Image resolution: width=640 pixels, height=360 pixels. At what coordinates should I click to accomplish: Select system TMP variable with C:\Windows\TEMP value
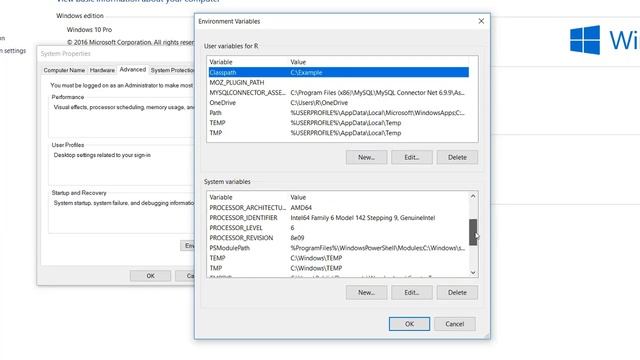338,268
